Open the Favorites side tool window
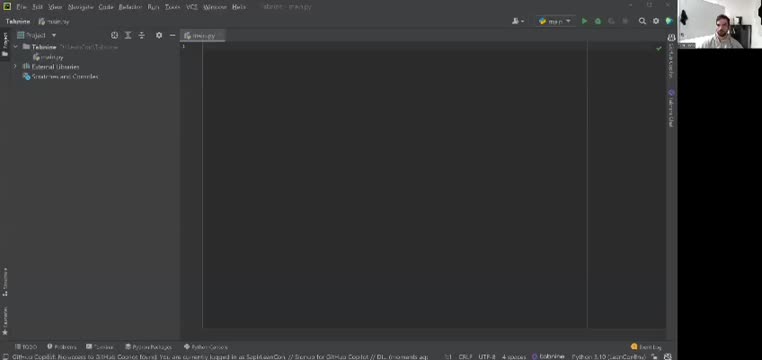762x360 pixels. (5, 321)
